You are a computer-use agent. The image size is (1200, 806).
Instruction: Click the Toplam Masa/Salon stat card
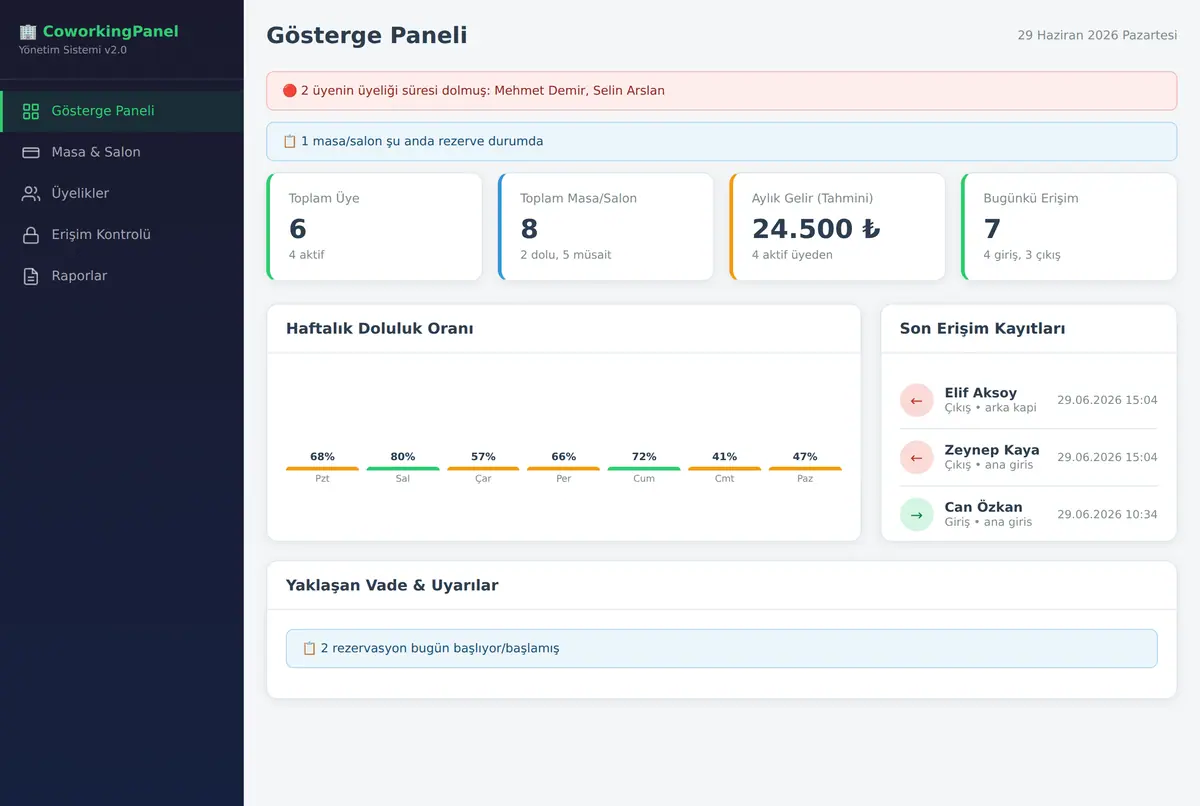[606, 227]
